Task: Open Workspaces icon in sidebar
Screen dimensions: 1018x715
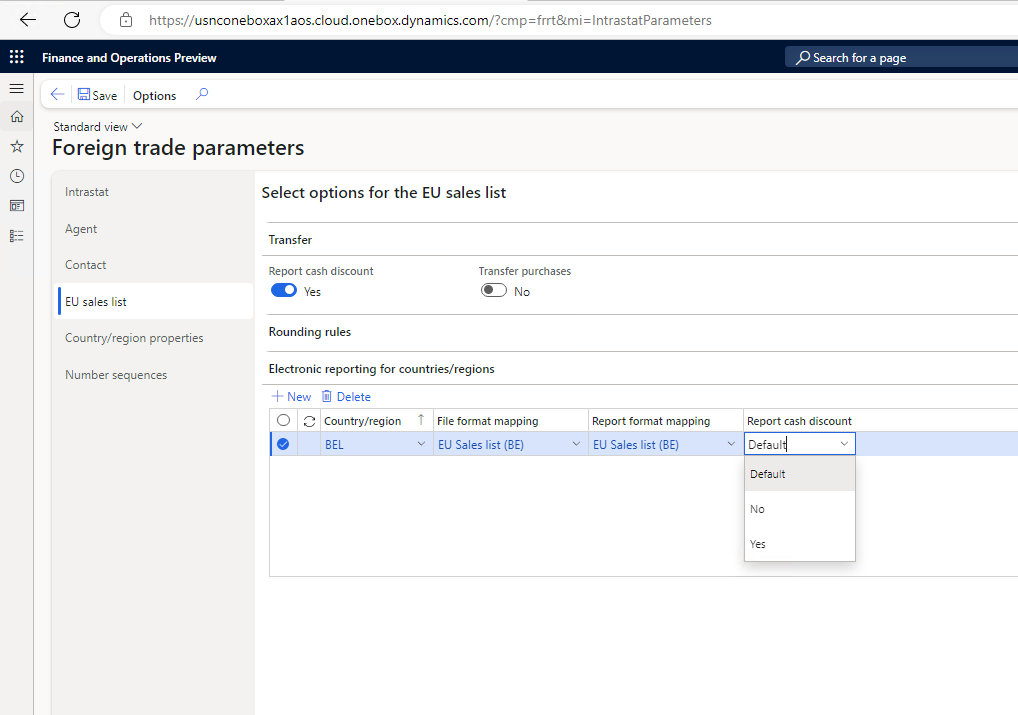Action: [17, 206]
